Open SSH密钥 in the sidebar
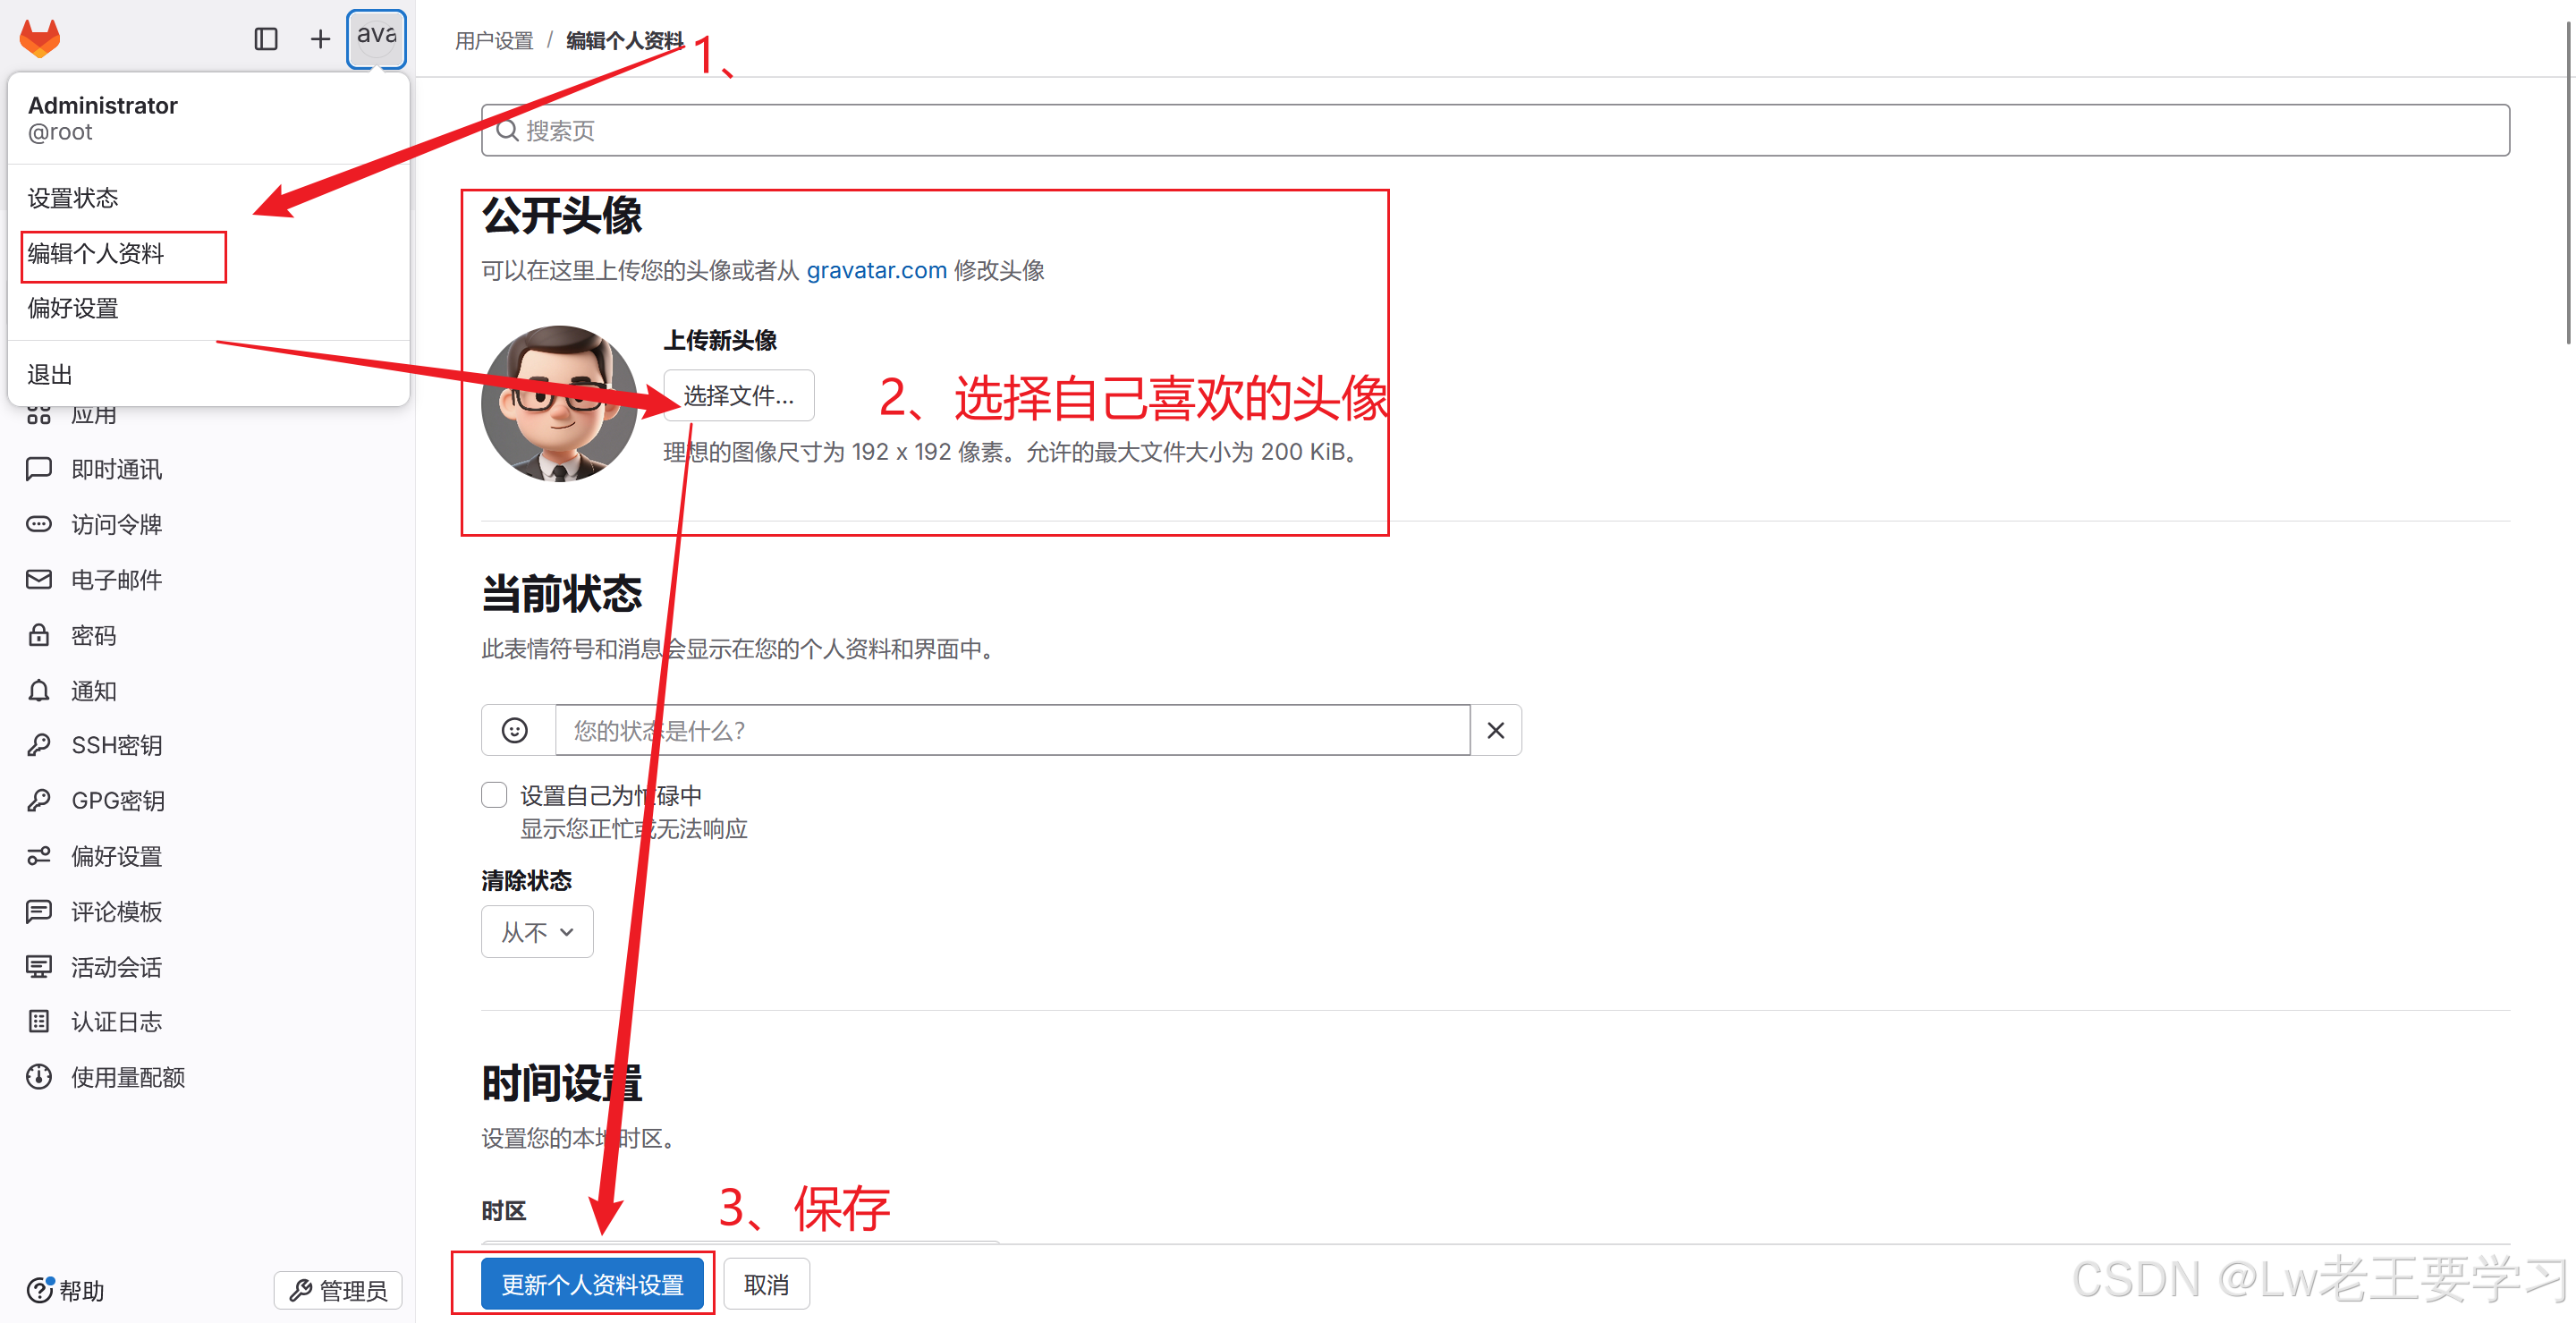Viewport: 2576px width, 1323px height. tap(116, 746)
